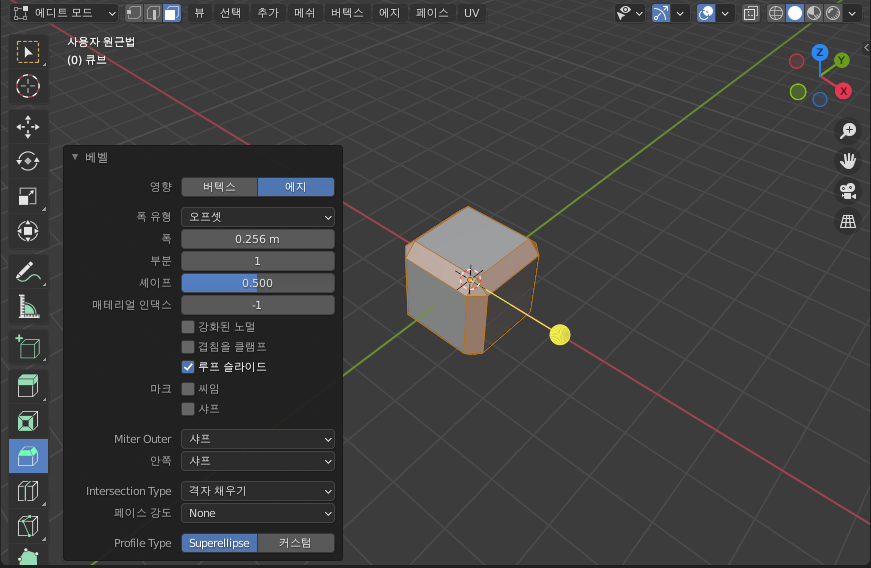Choose 커스텀 profile type
Image resolution: width=871 pixels, height=568 pixels.
click(296, 544)
